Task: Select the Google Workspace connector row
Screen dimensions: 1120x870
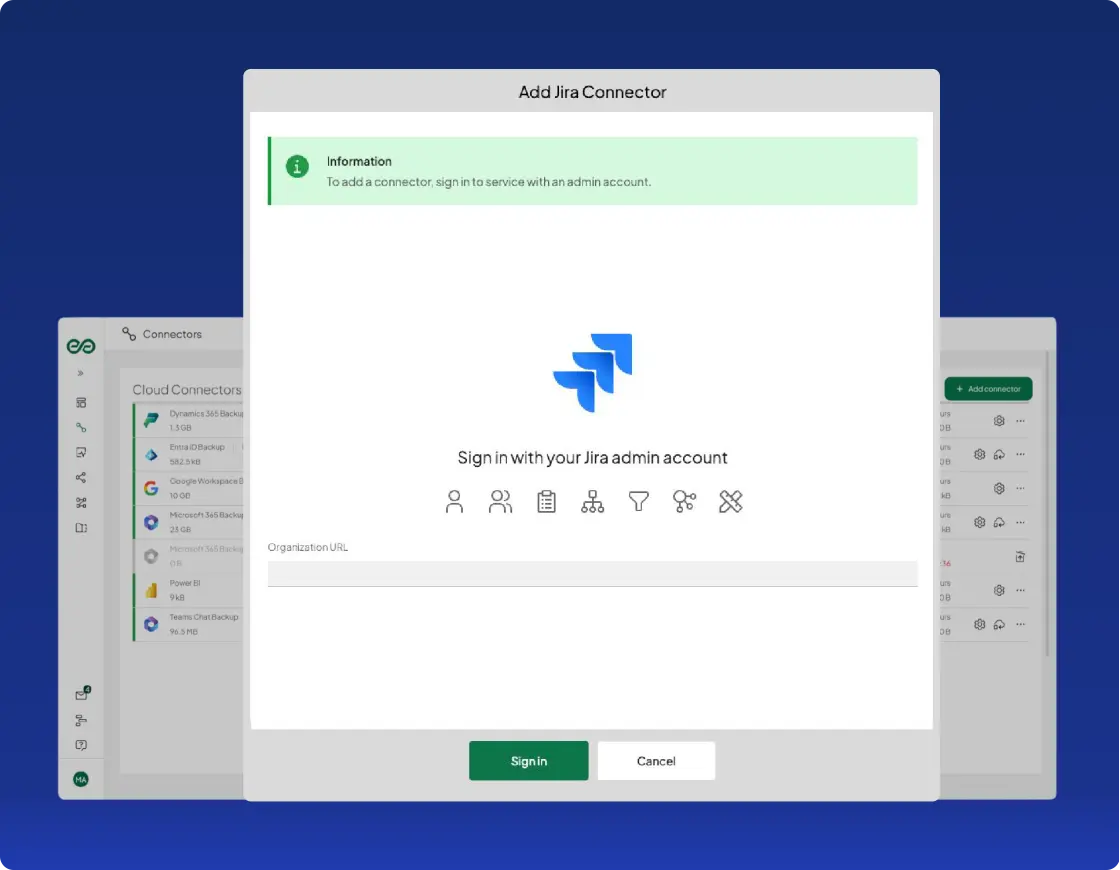Action: 189,488
